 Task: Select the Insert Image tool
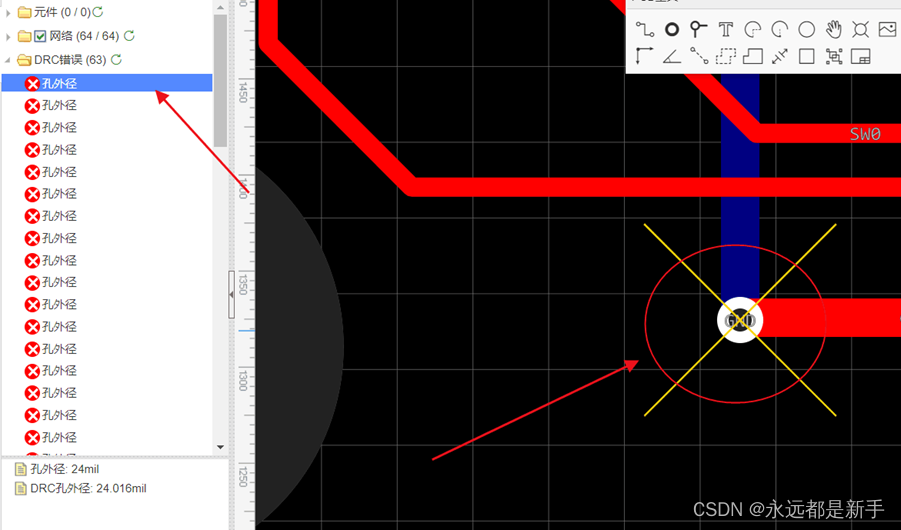pyautogui.click(x=888, y=29)
